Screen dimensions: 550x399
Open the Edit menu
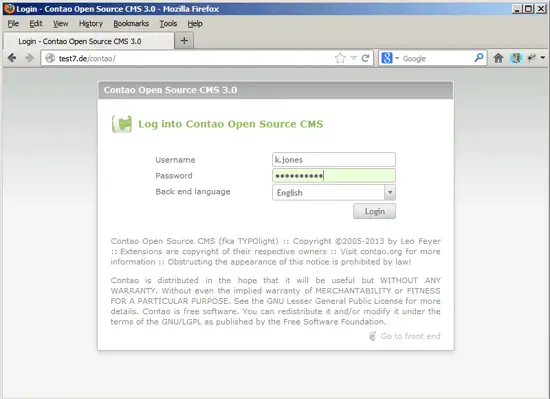coord(36,23)
